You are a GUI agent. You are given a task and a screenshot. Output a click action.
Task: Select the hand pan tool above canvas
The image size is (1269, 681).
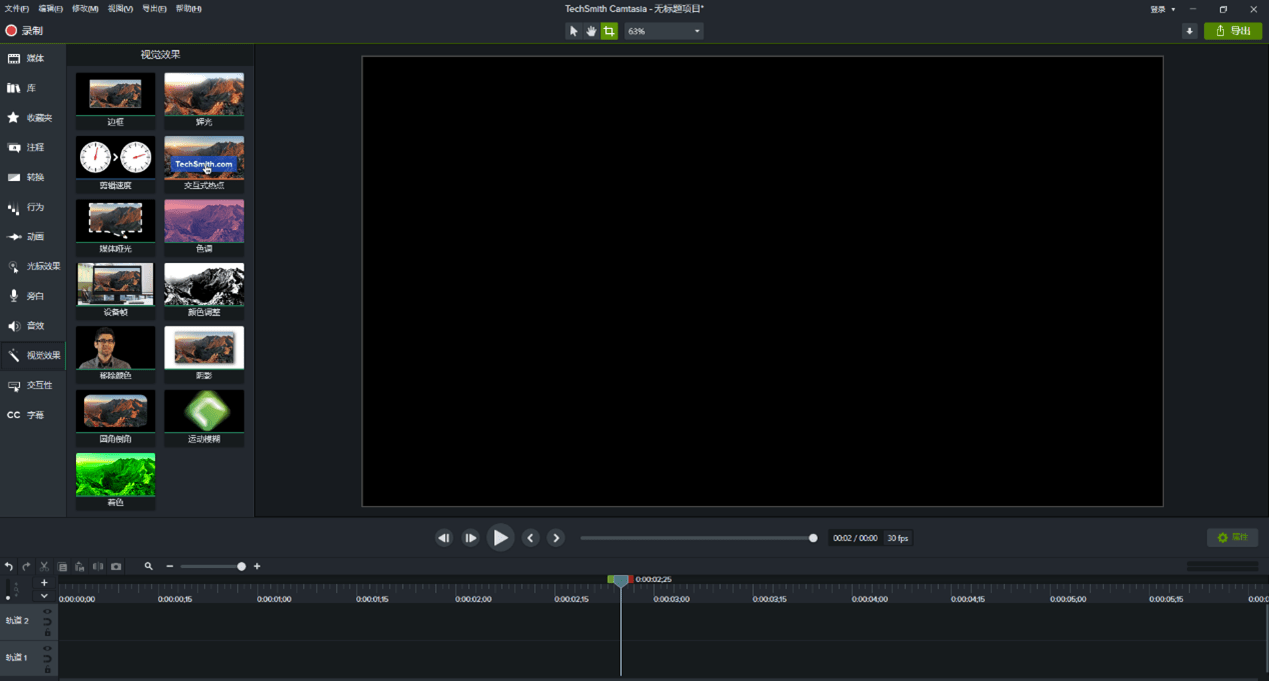pos(591,31)
